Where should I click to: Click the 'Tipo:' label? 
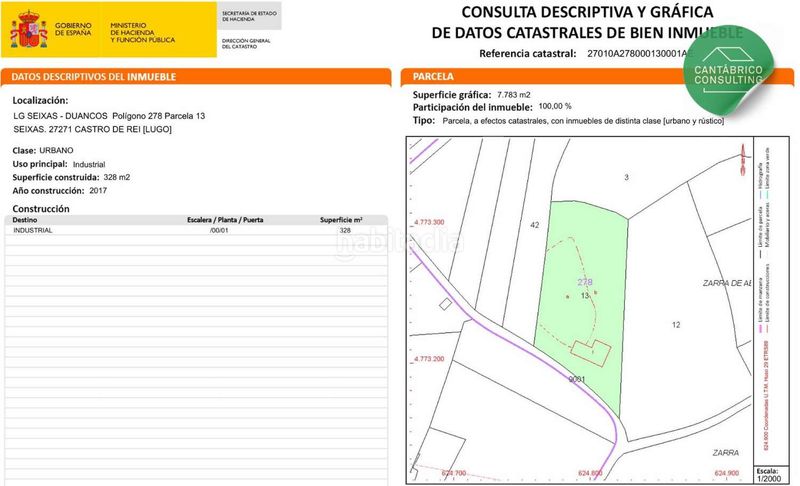point(424,121)
